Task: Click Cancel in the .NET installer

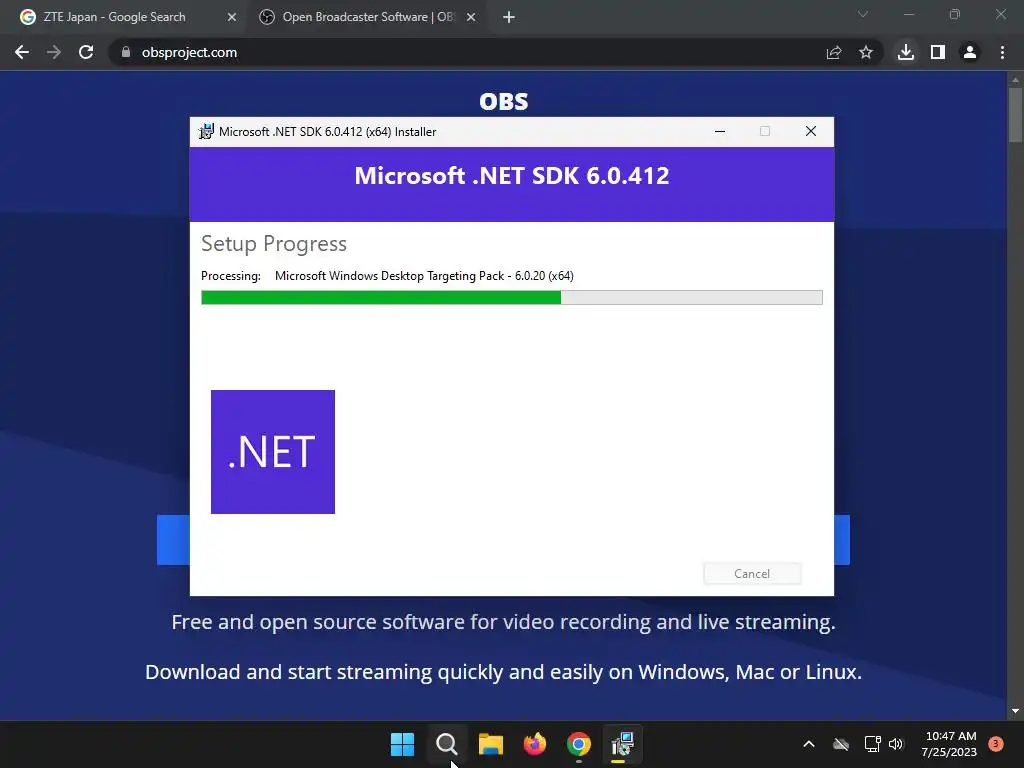Action: click(x=752, y=573)
